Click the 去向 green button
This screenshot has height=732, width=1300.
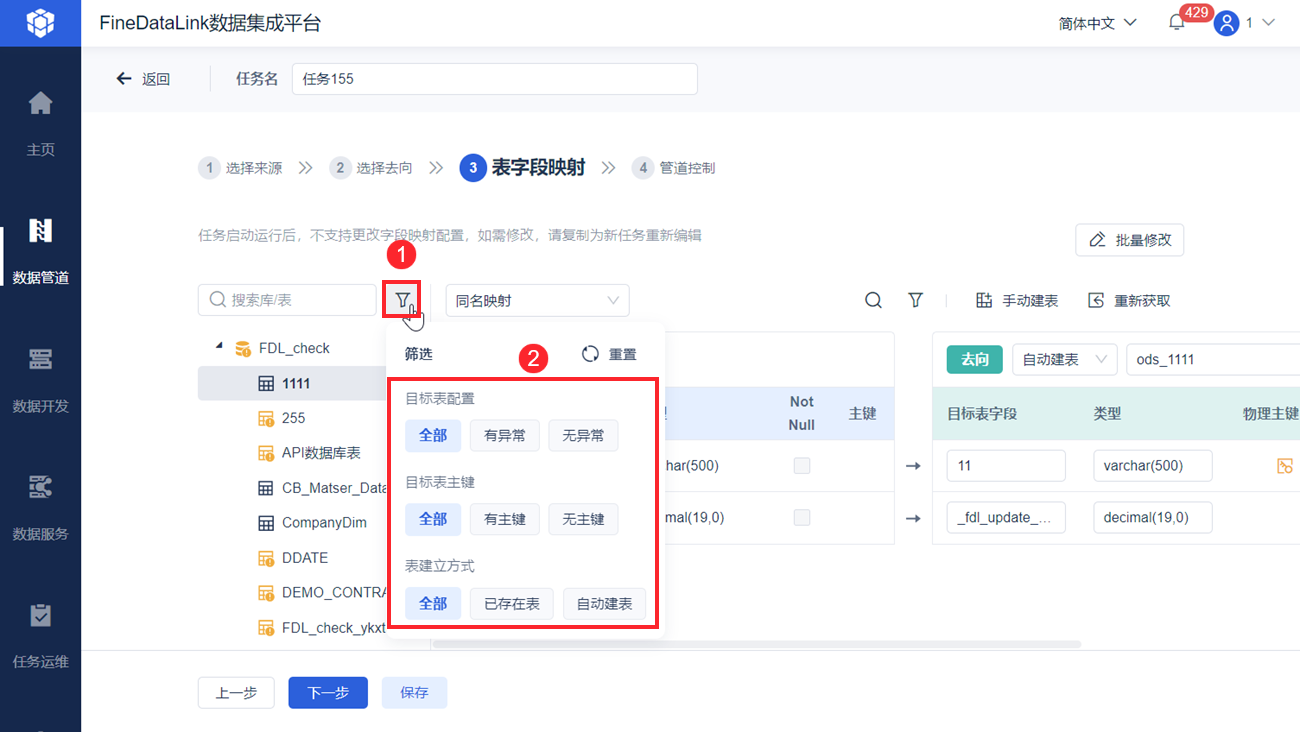coord(975,359)
